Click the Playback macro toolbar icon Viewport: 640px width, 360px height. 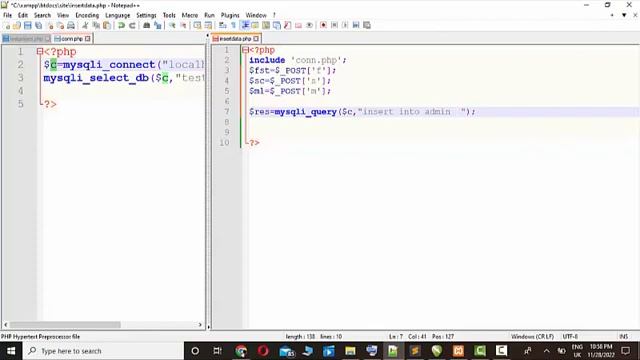pyautogui.click(x=345, y=25)
